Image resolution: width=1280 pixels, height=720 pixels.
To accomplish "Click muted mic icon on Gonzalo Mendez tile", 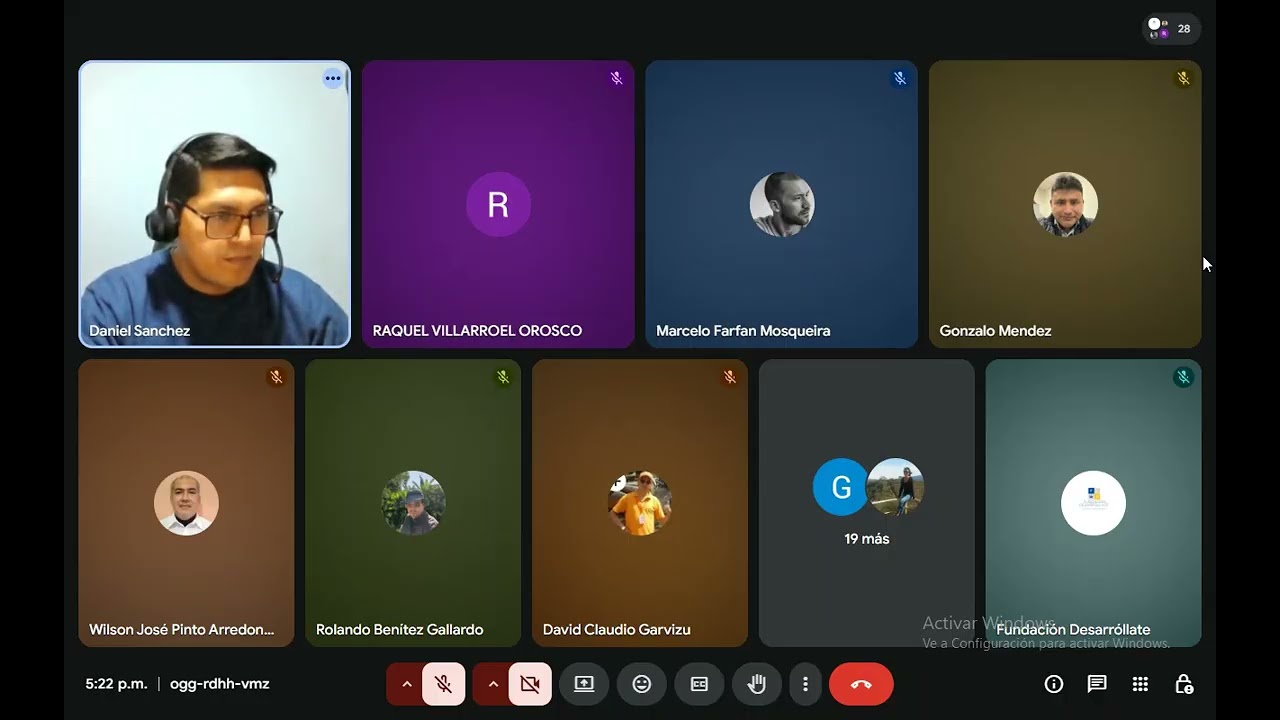I will pos(1183,78).
